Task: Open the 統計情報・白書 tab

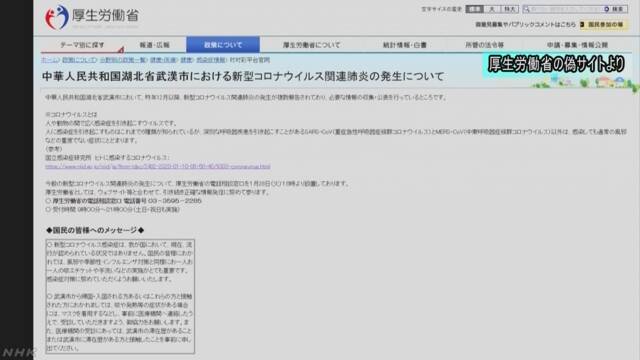Action: 404,45
